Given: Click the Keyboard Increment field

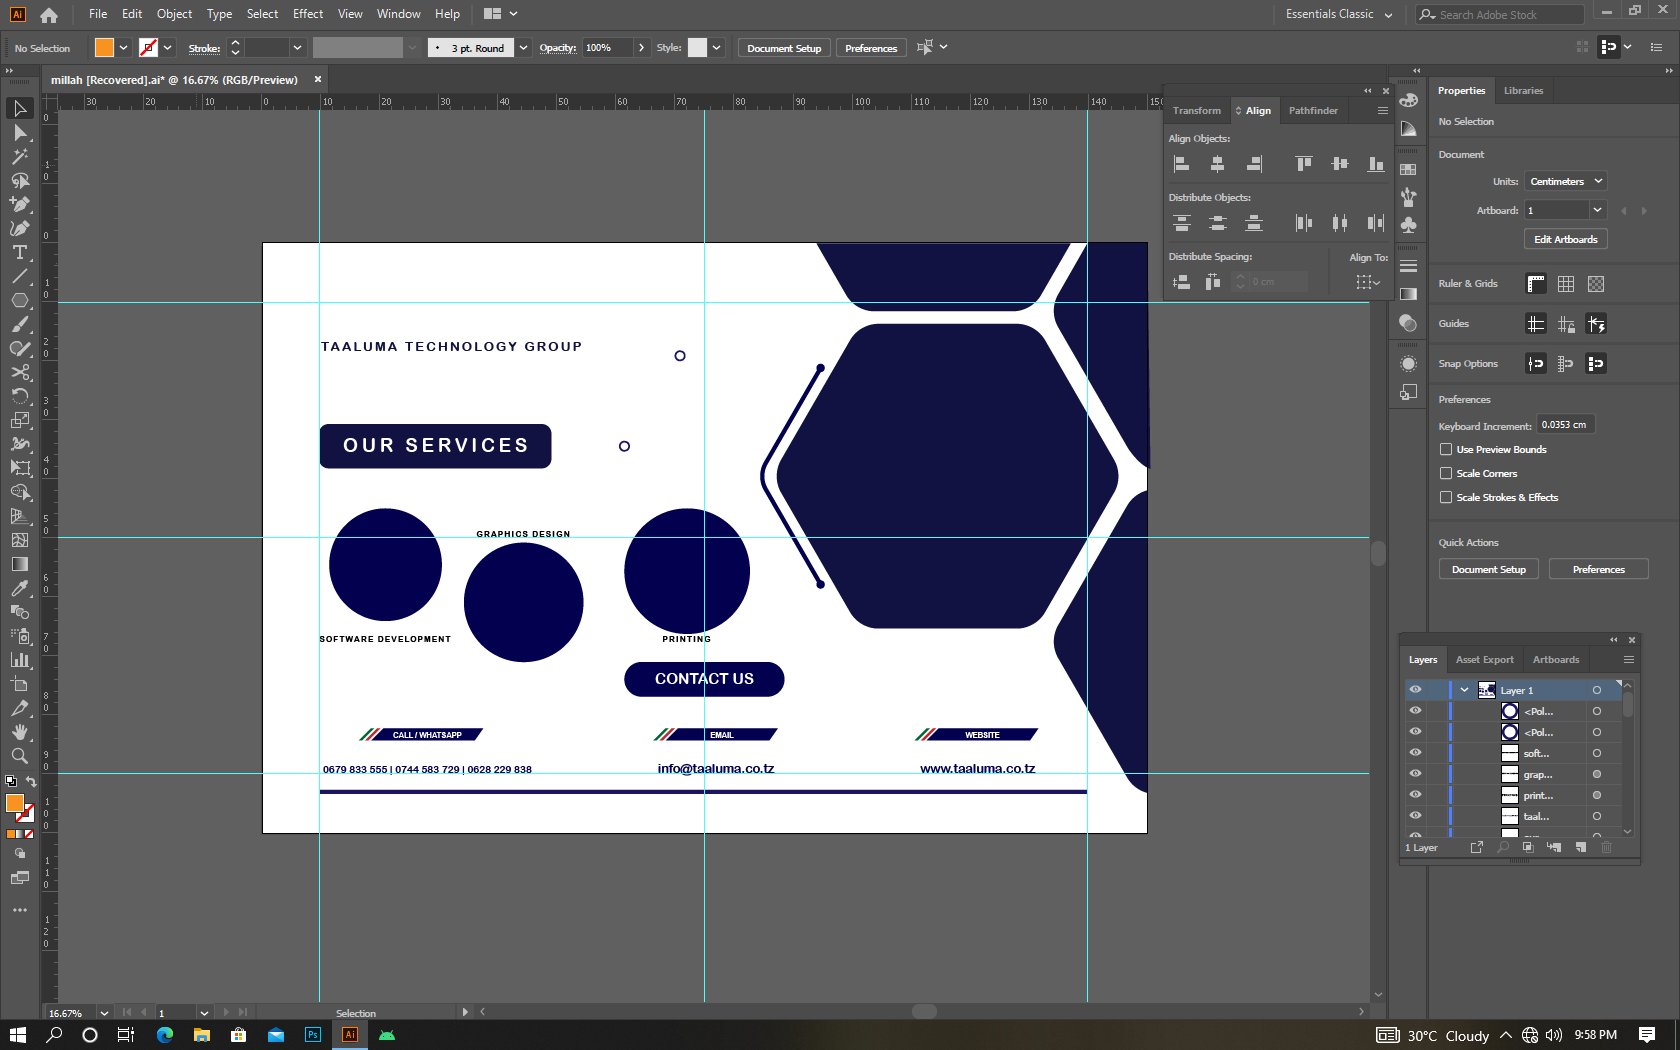Looking at the screenshot, I should pos(1565,425).
